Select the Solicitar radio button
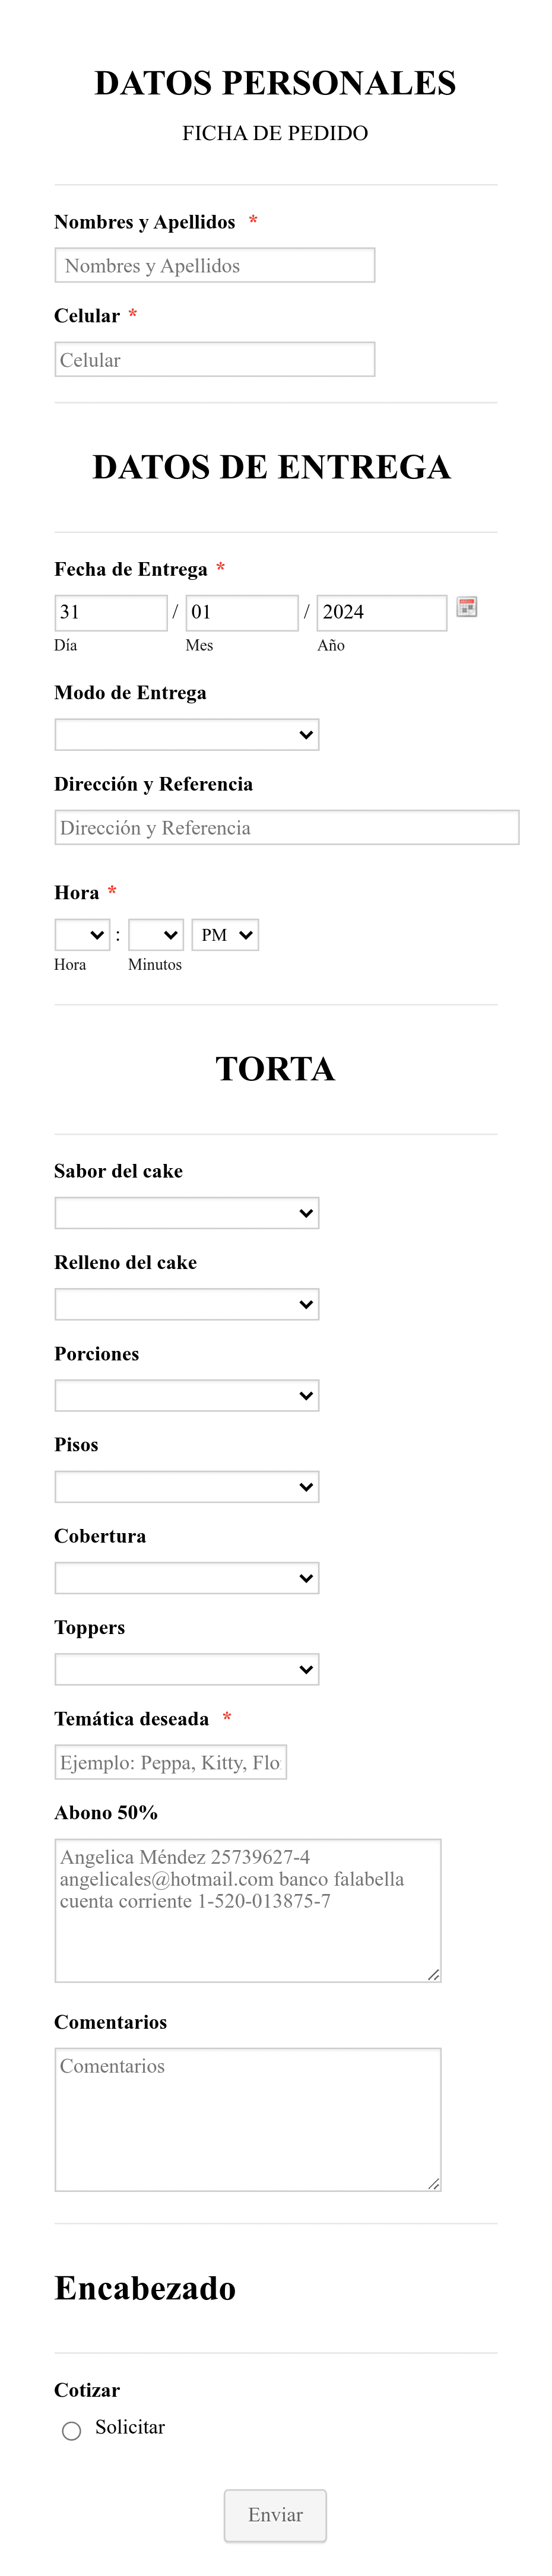The height and width of the screenshot is (2576, 552). (71, 2430)
